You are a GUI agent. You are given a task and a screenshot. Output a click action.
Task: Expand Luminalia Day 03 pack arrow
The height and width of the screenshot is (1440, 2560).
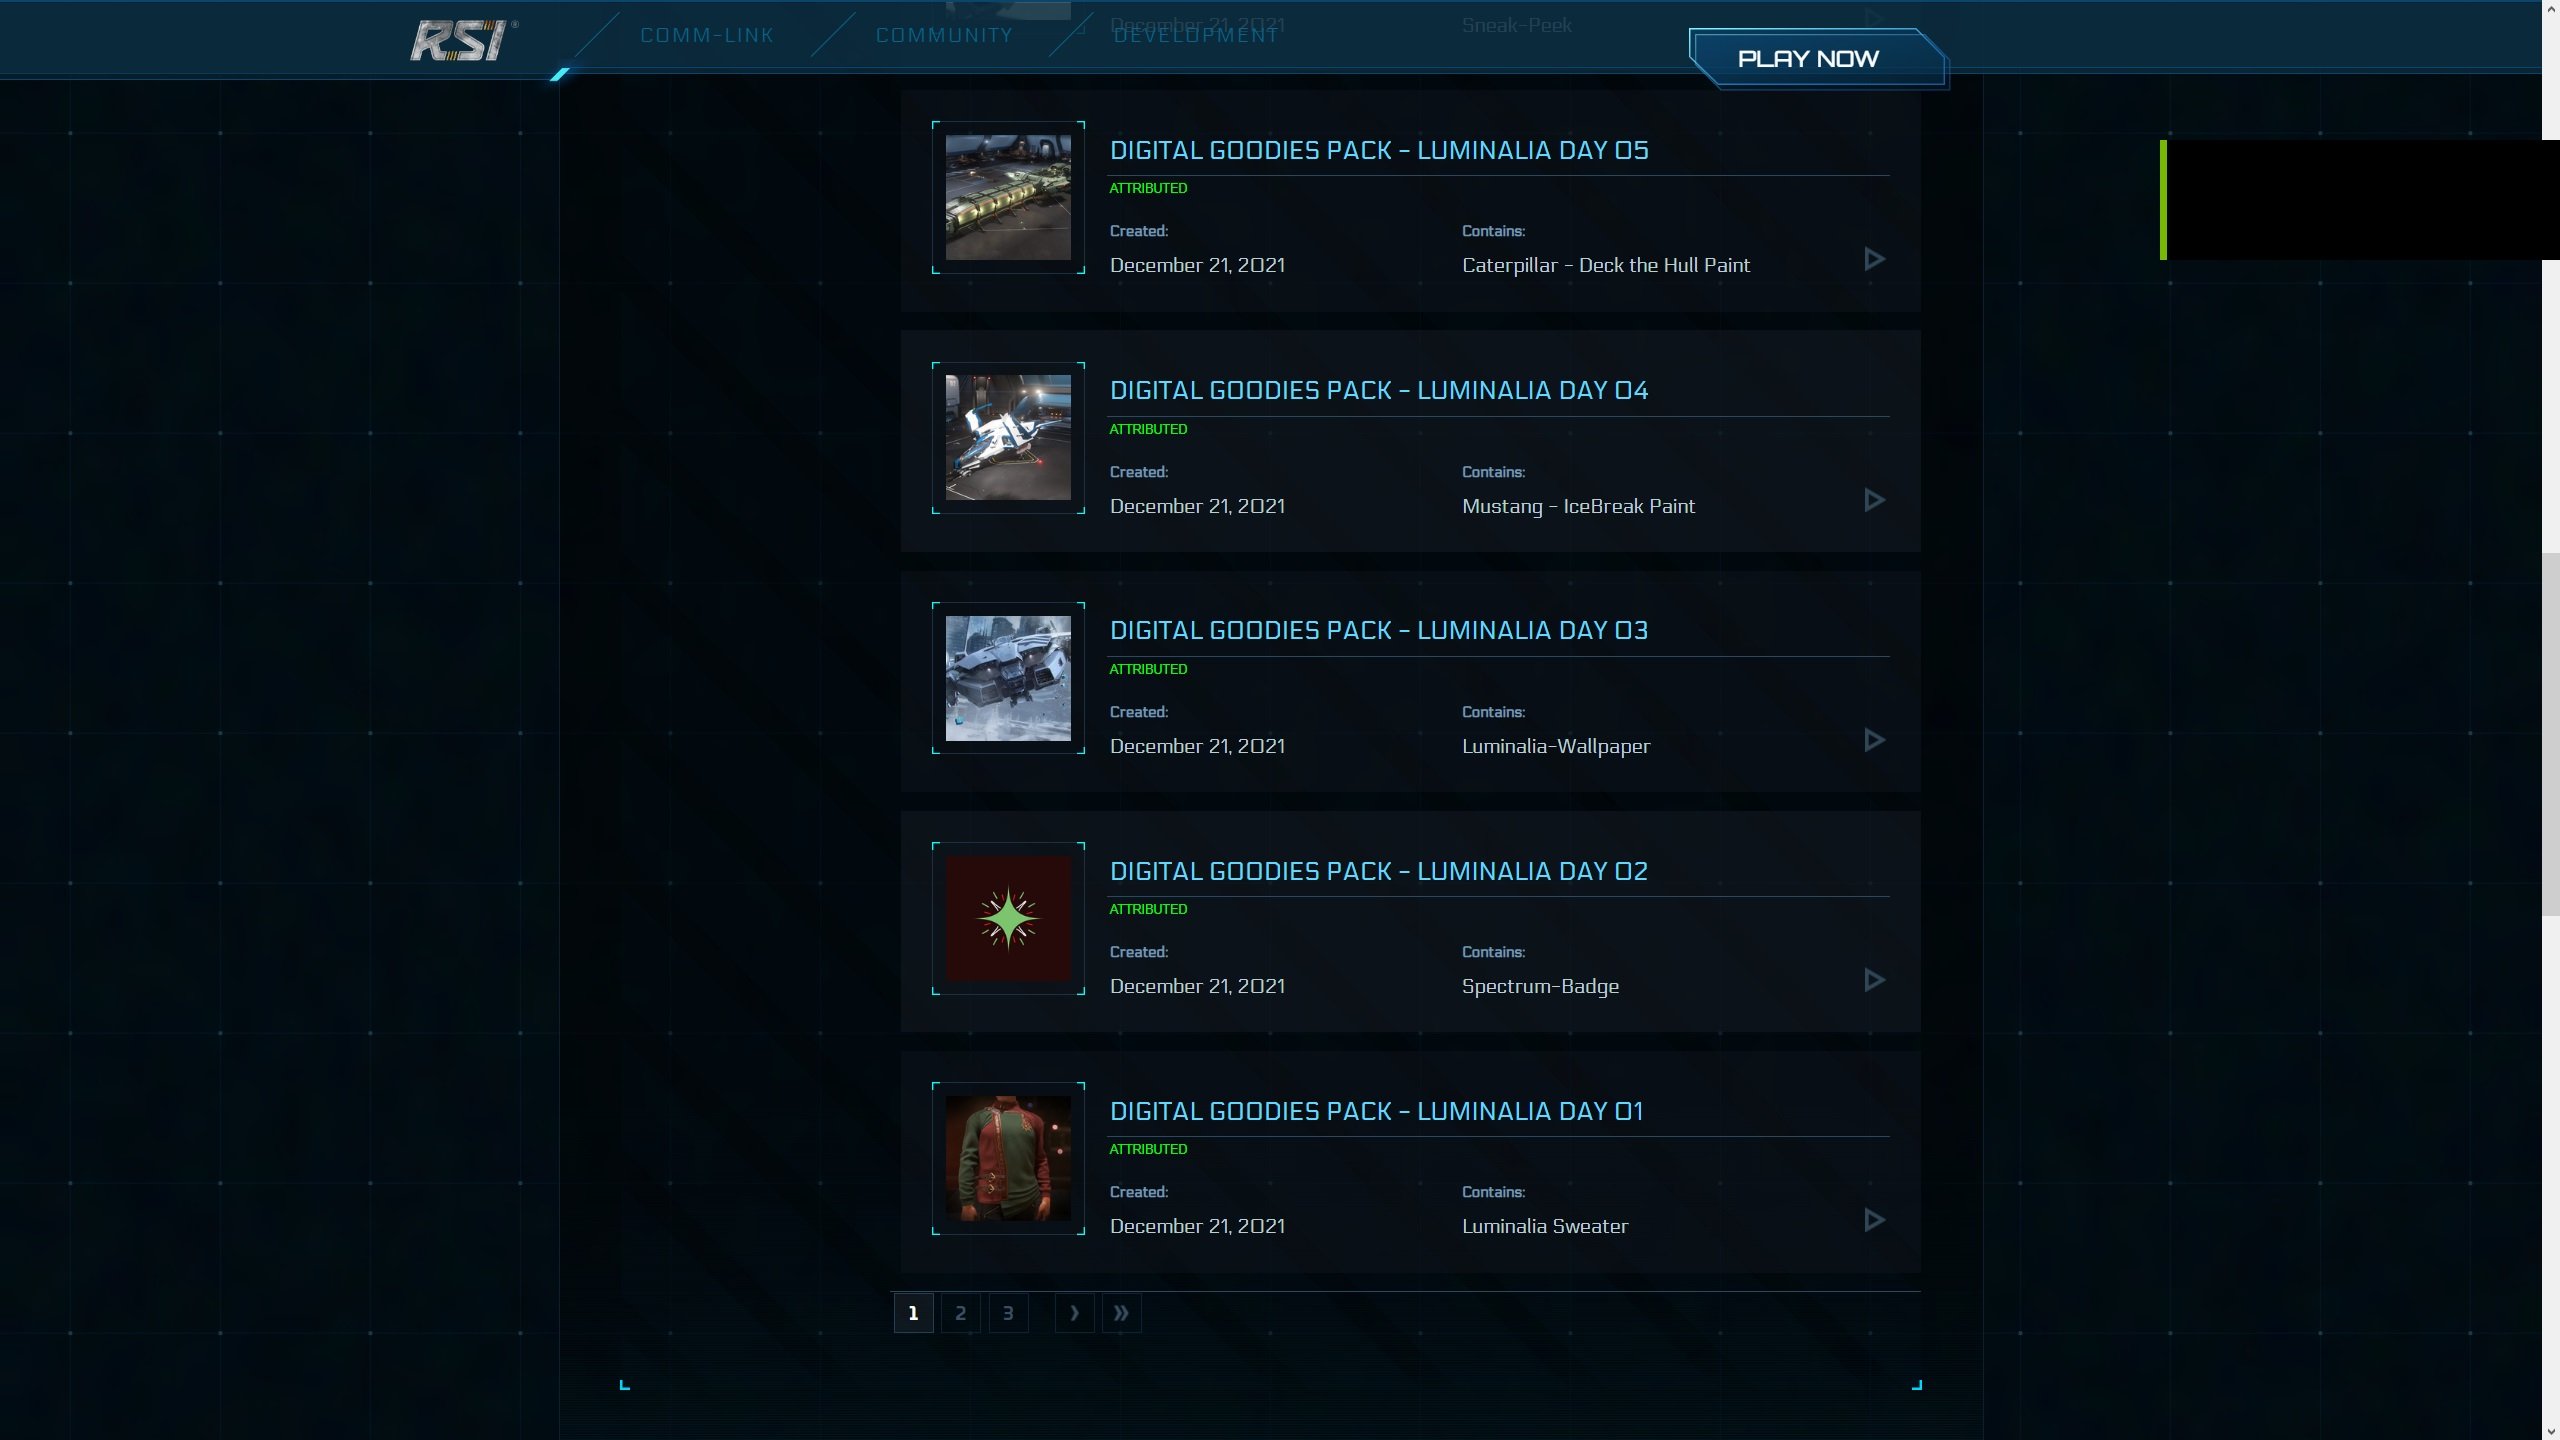[1875, 740]
